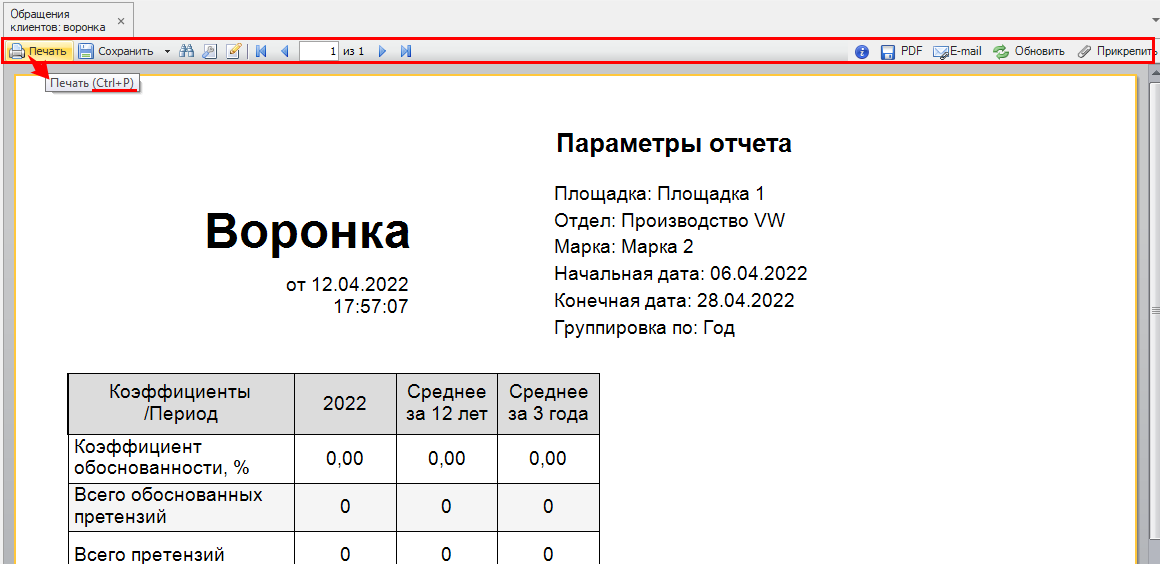The image size is (1160, 564).
Task: Jump to the last page
Action: (x=406, y=51)
